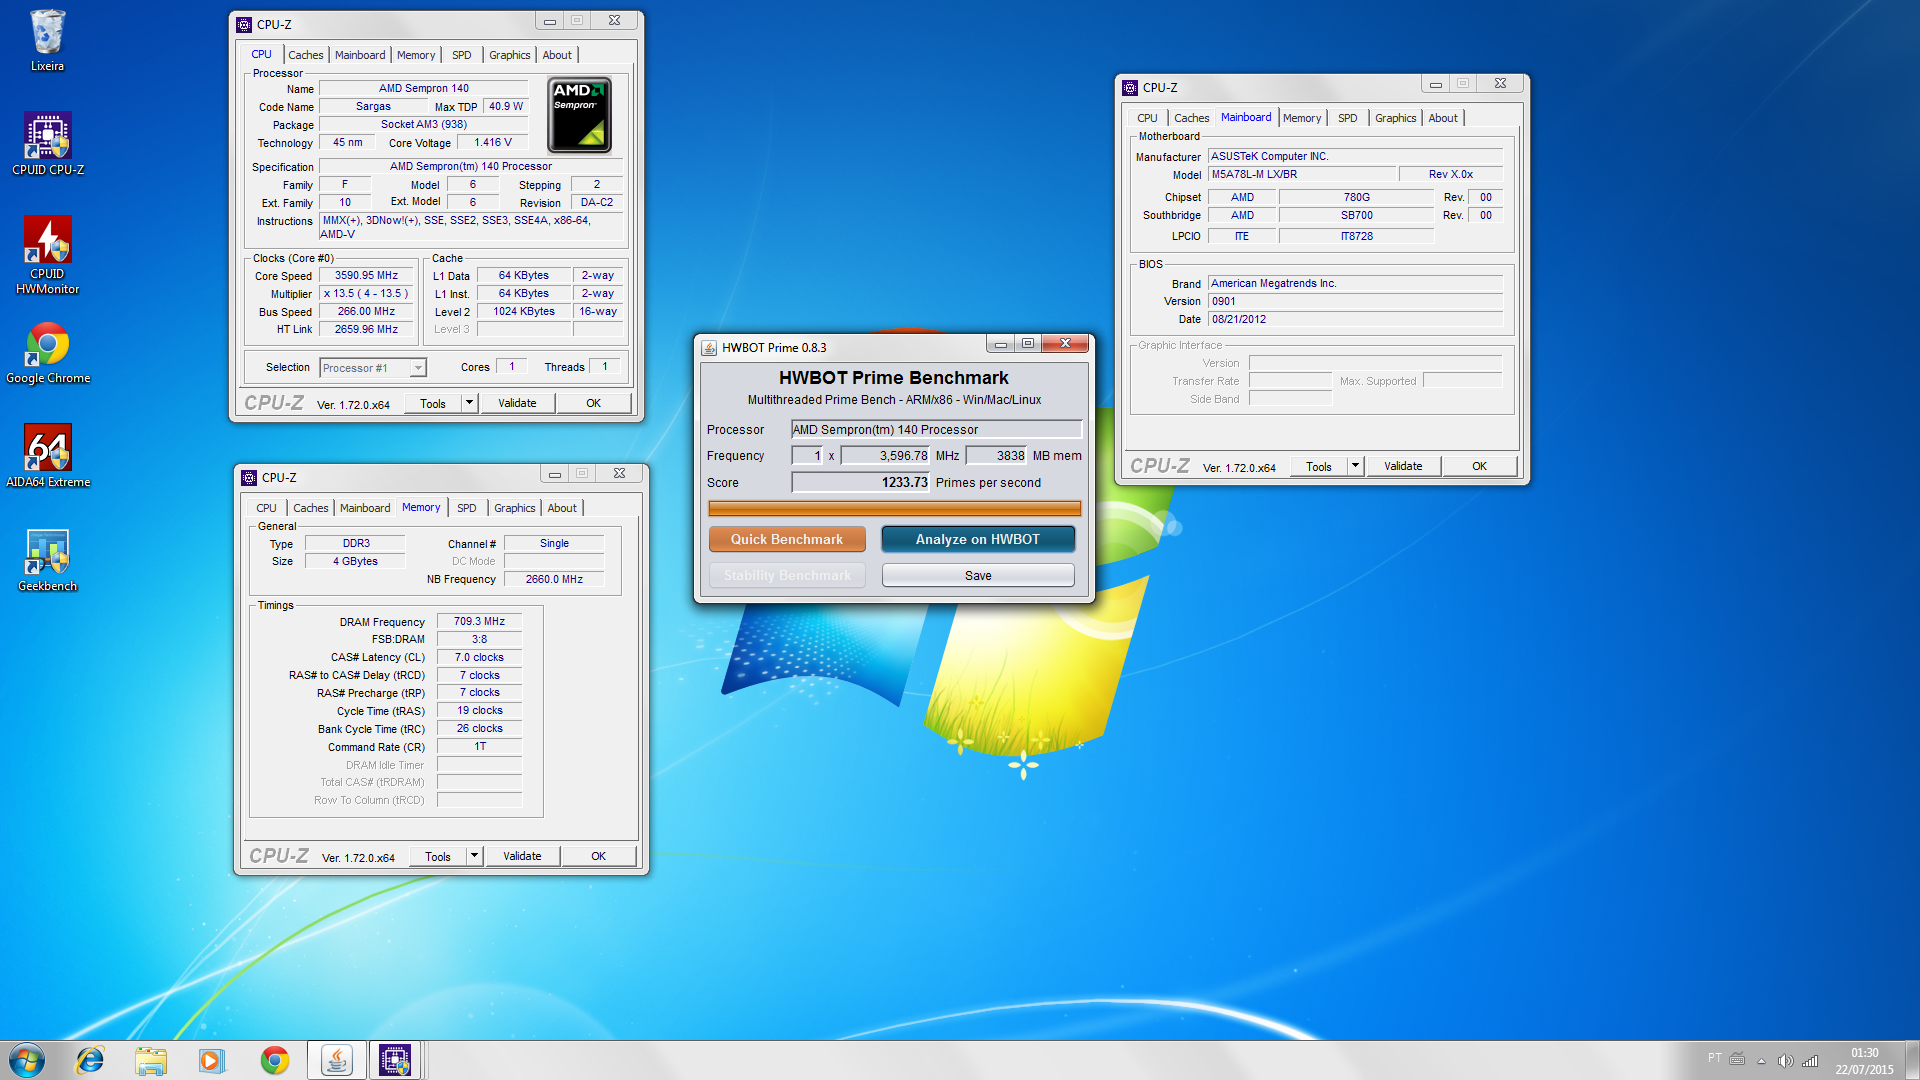Click Core Speed value 3590.95 MHz
The image size is (1920, 1080).
[366, 275]
